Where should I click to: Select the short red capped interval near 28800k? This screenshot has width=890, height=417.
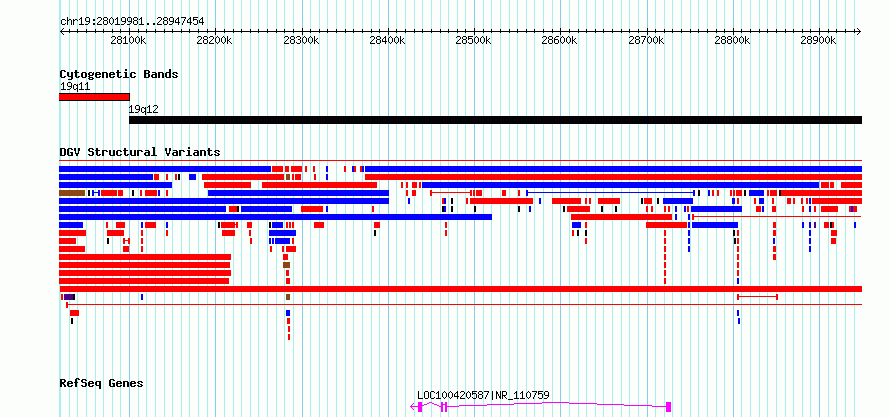coord(757,297)
